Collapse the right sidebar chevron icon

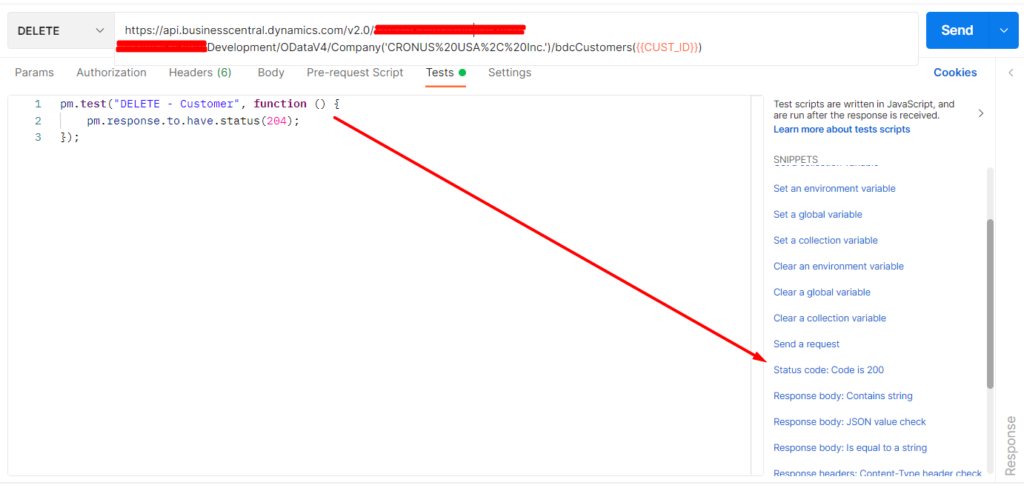tap(1010, 73)
